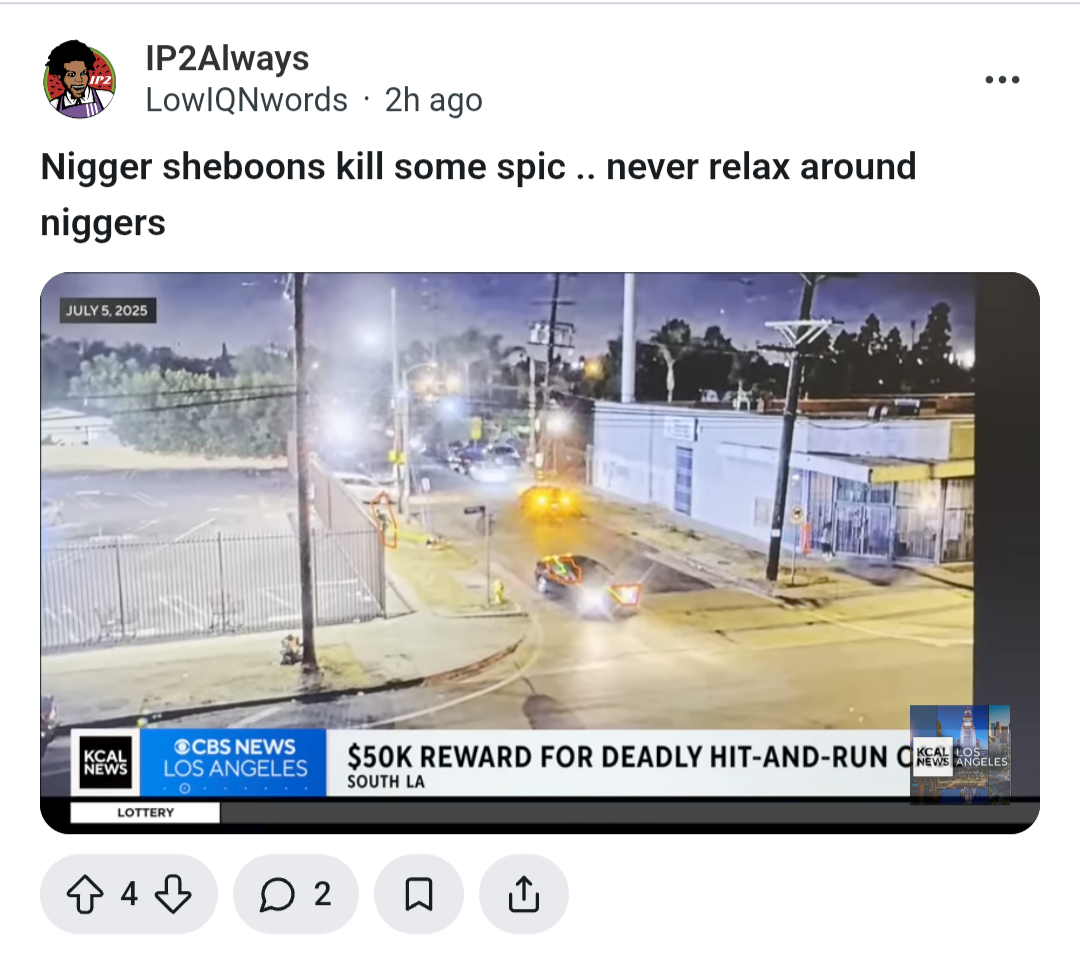Play the KCAL News video thumbnail
This screenshot has width=1080, height=974.
coord(540,552)
